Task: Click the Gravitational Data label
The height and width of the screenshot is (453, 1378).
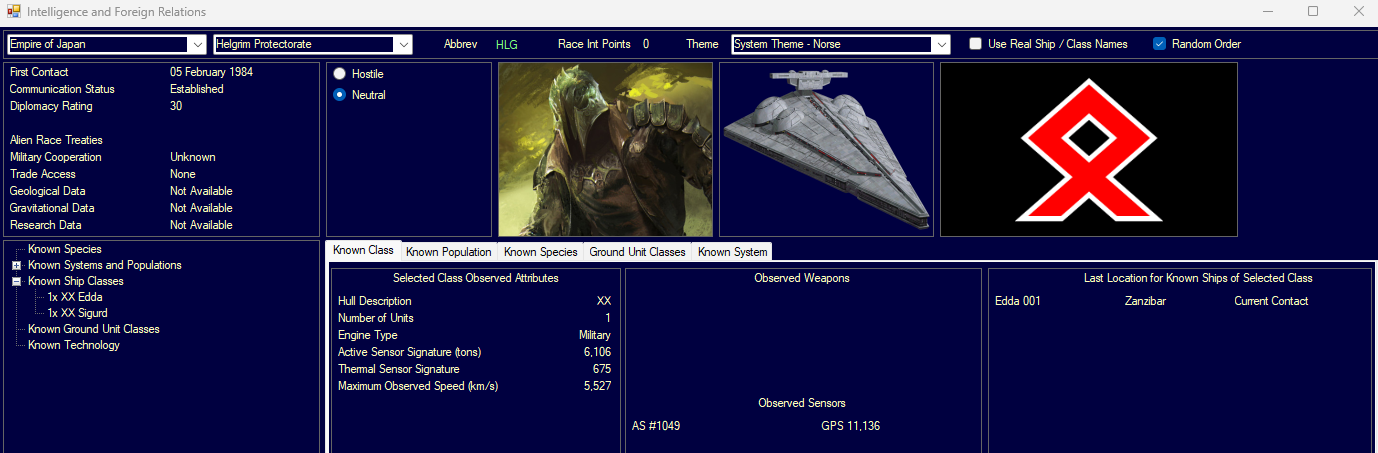Action: 52,208
